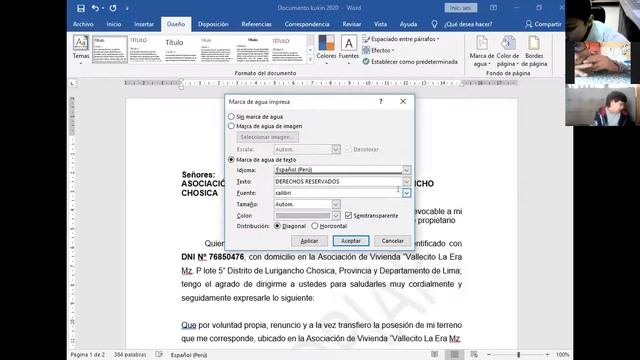Switch to the Referencias tab
Screen dimensions: 640x360
256,24
